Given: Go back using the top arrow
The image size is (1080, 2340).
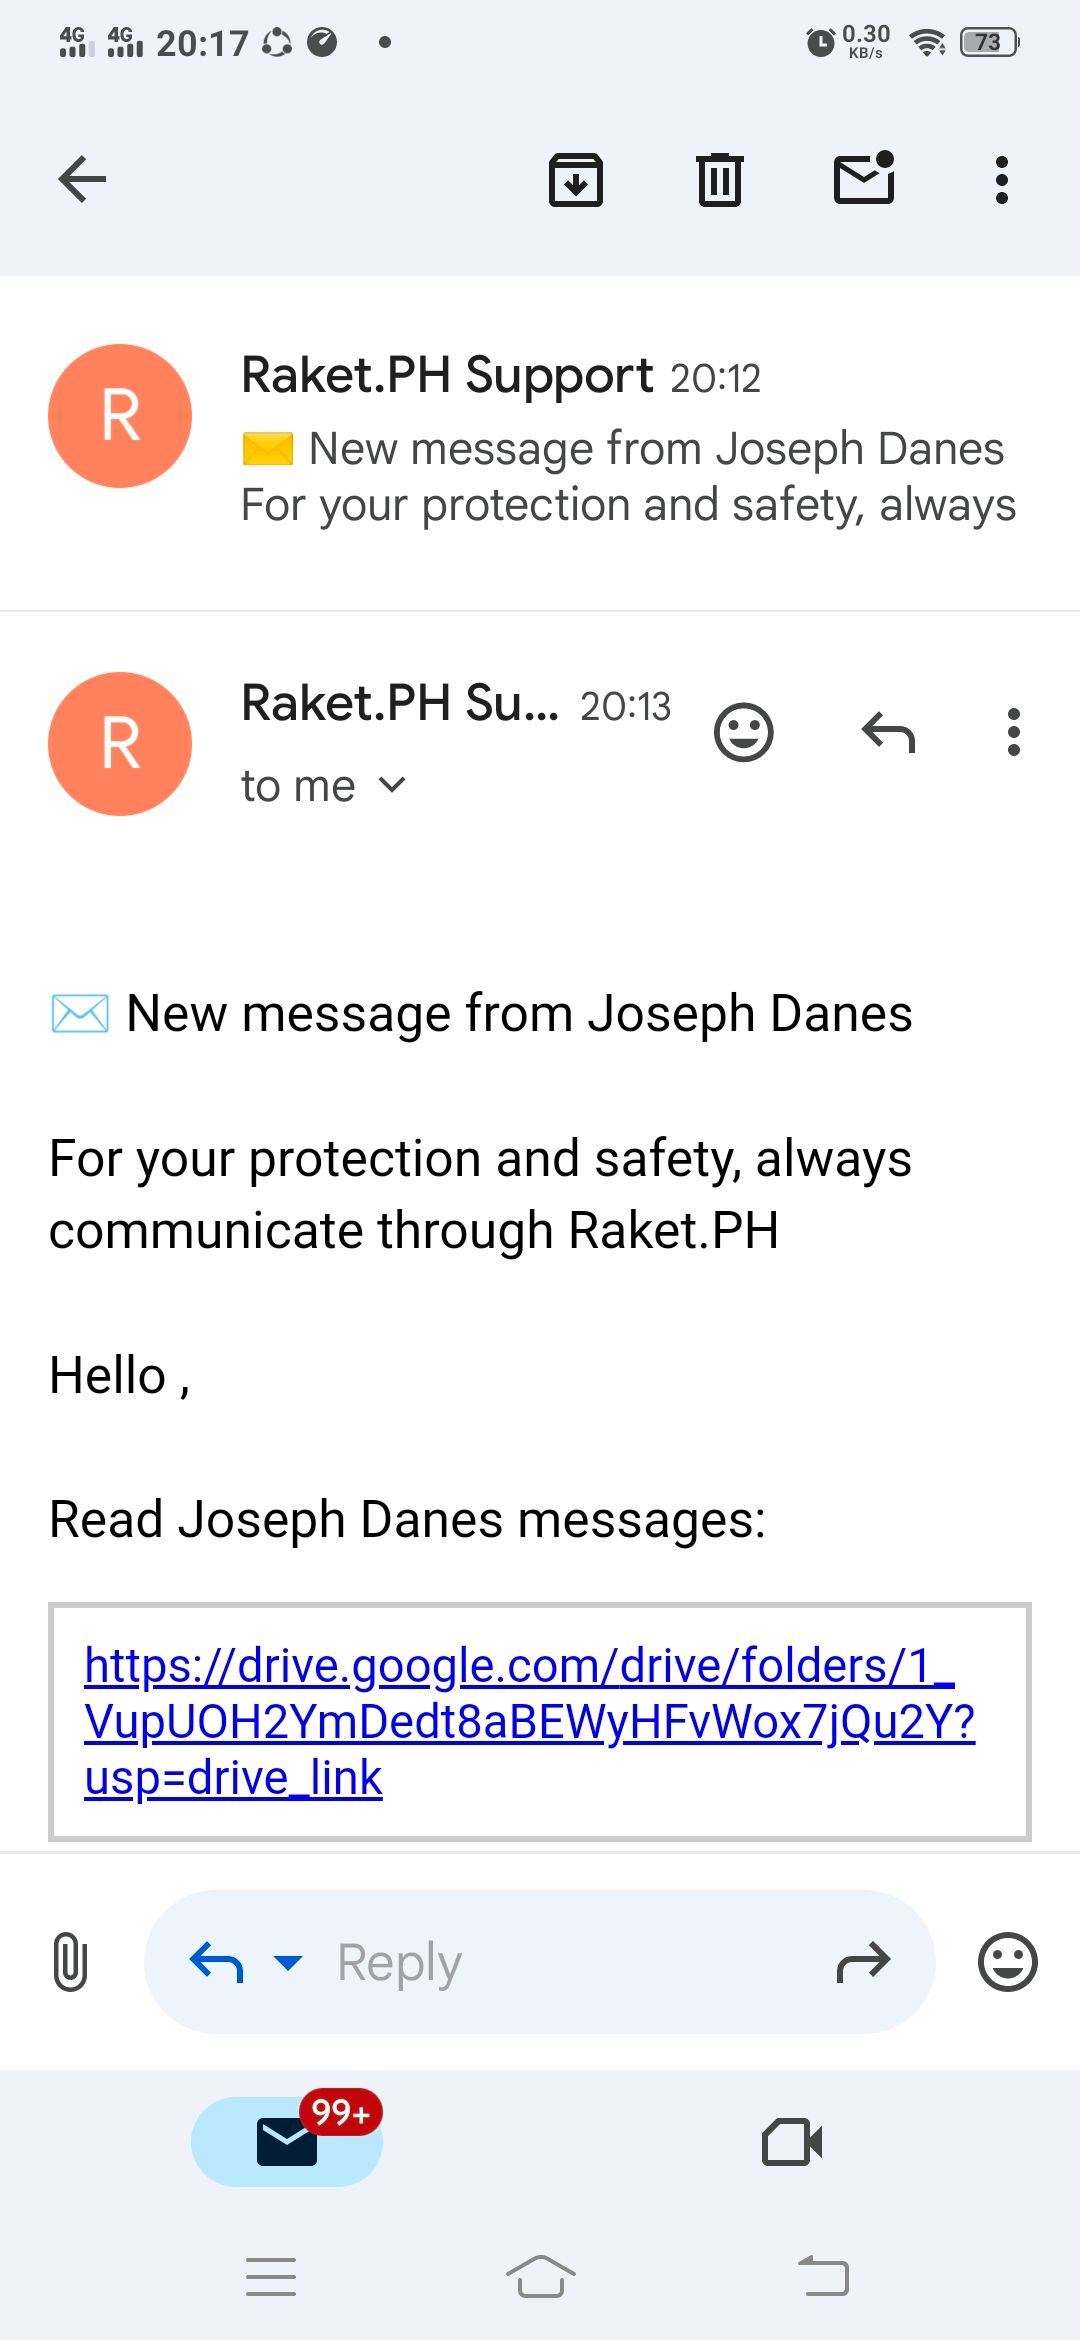Looking at the screenshot, I should tap(82, 180).
